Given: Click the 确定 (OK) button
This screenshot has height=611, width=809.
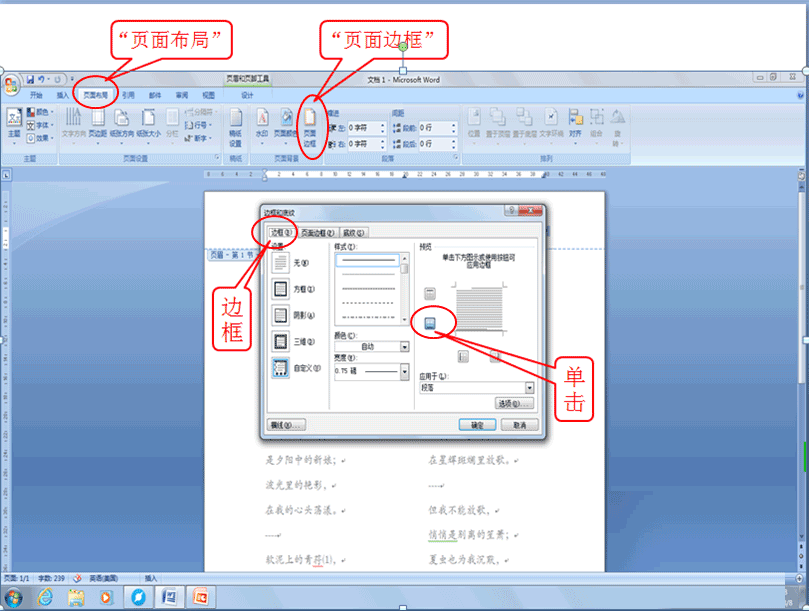Looking at the screenshot, I should click(x=478, y=425).
